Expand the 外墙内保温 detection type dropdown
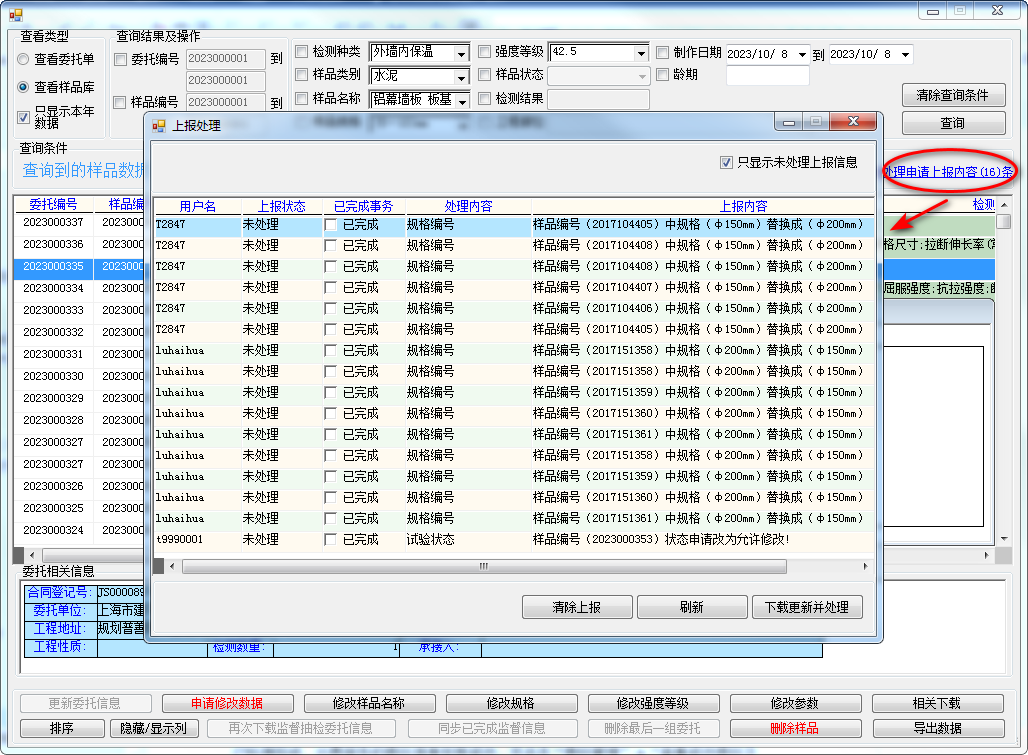The width and height of the screenshot is (1028, 755). click(x=461, y=53)
